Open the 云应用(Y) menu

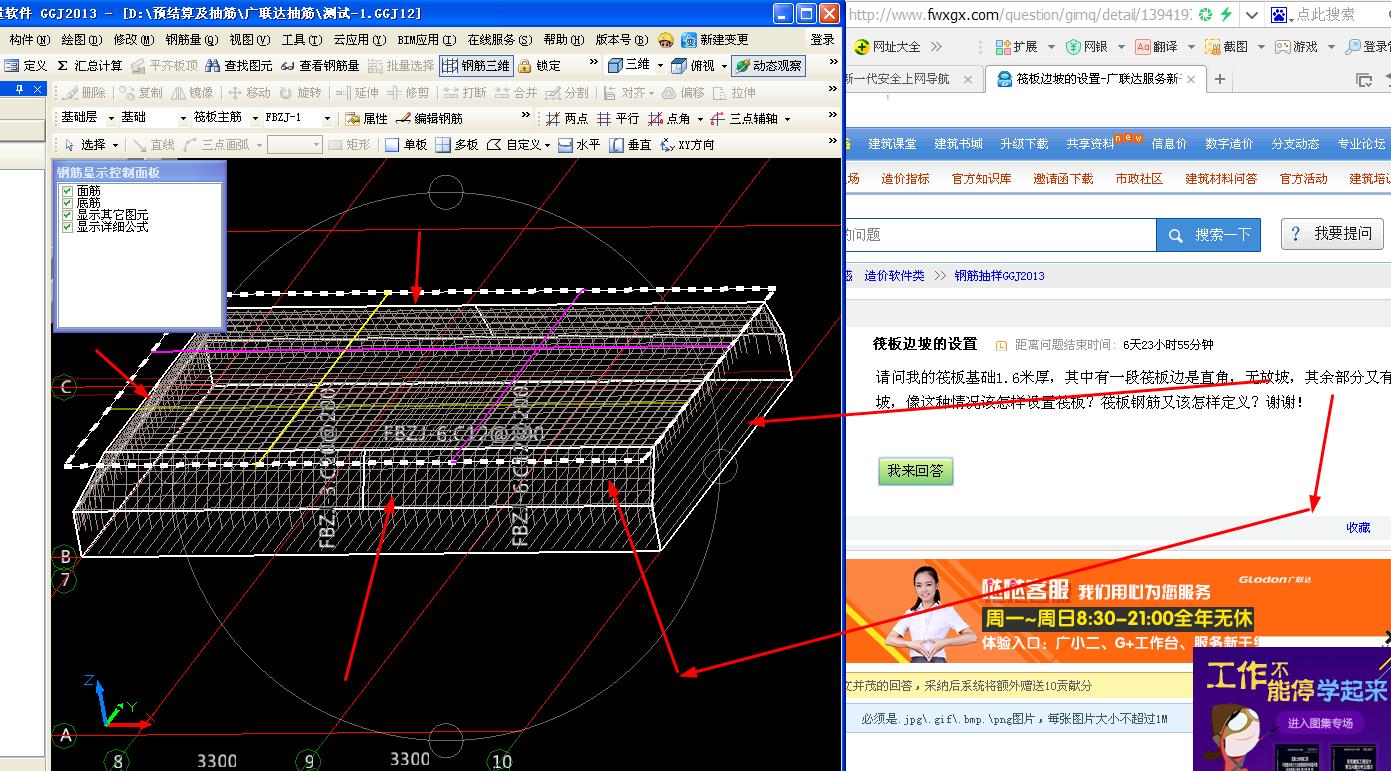(359, 40)
